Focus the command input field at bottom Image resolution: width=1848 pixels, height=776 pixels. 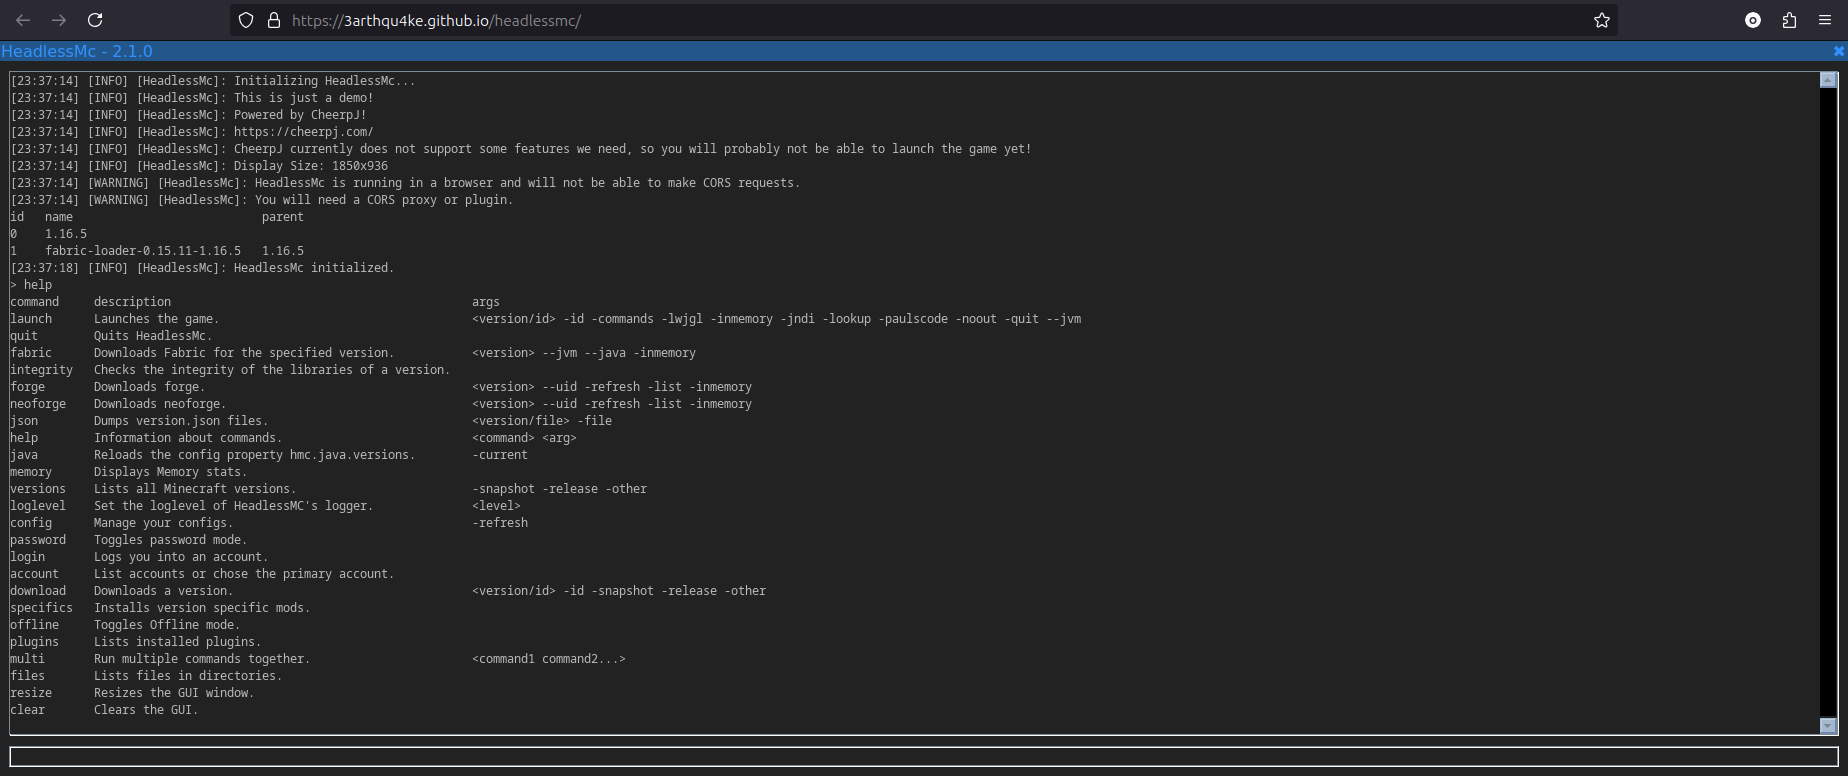[x=923, y=757]
